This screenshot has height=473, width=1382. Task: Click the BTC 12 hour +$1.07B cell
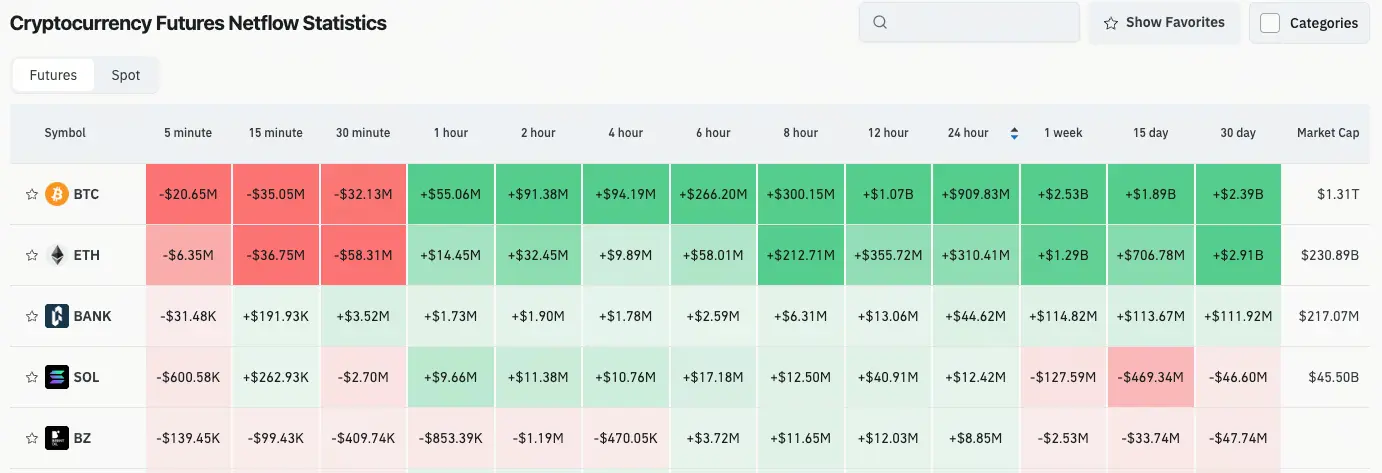point(888,194)
